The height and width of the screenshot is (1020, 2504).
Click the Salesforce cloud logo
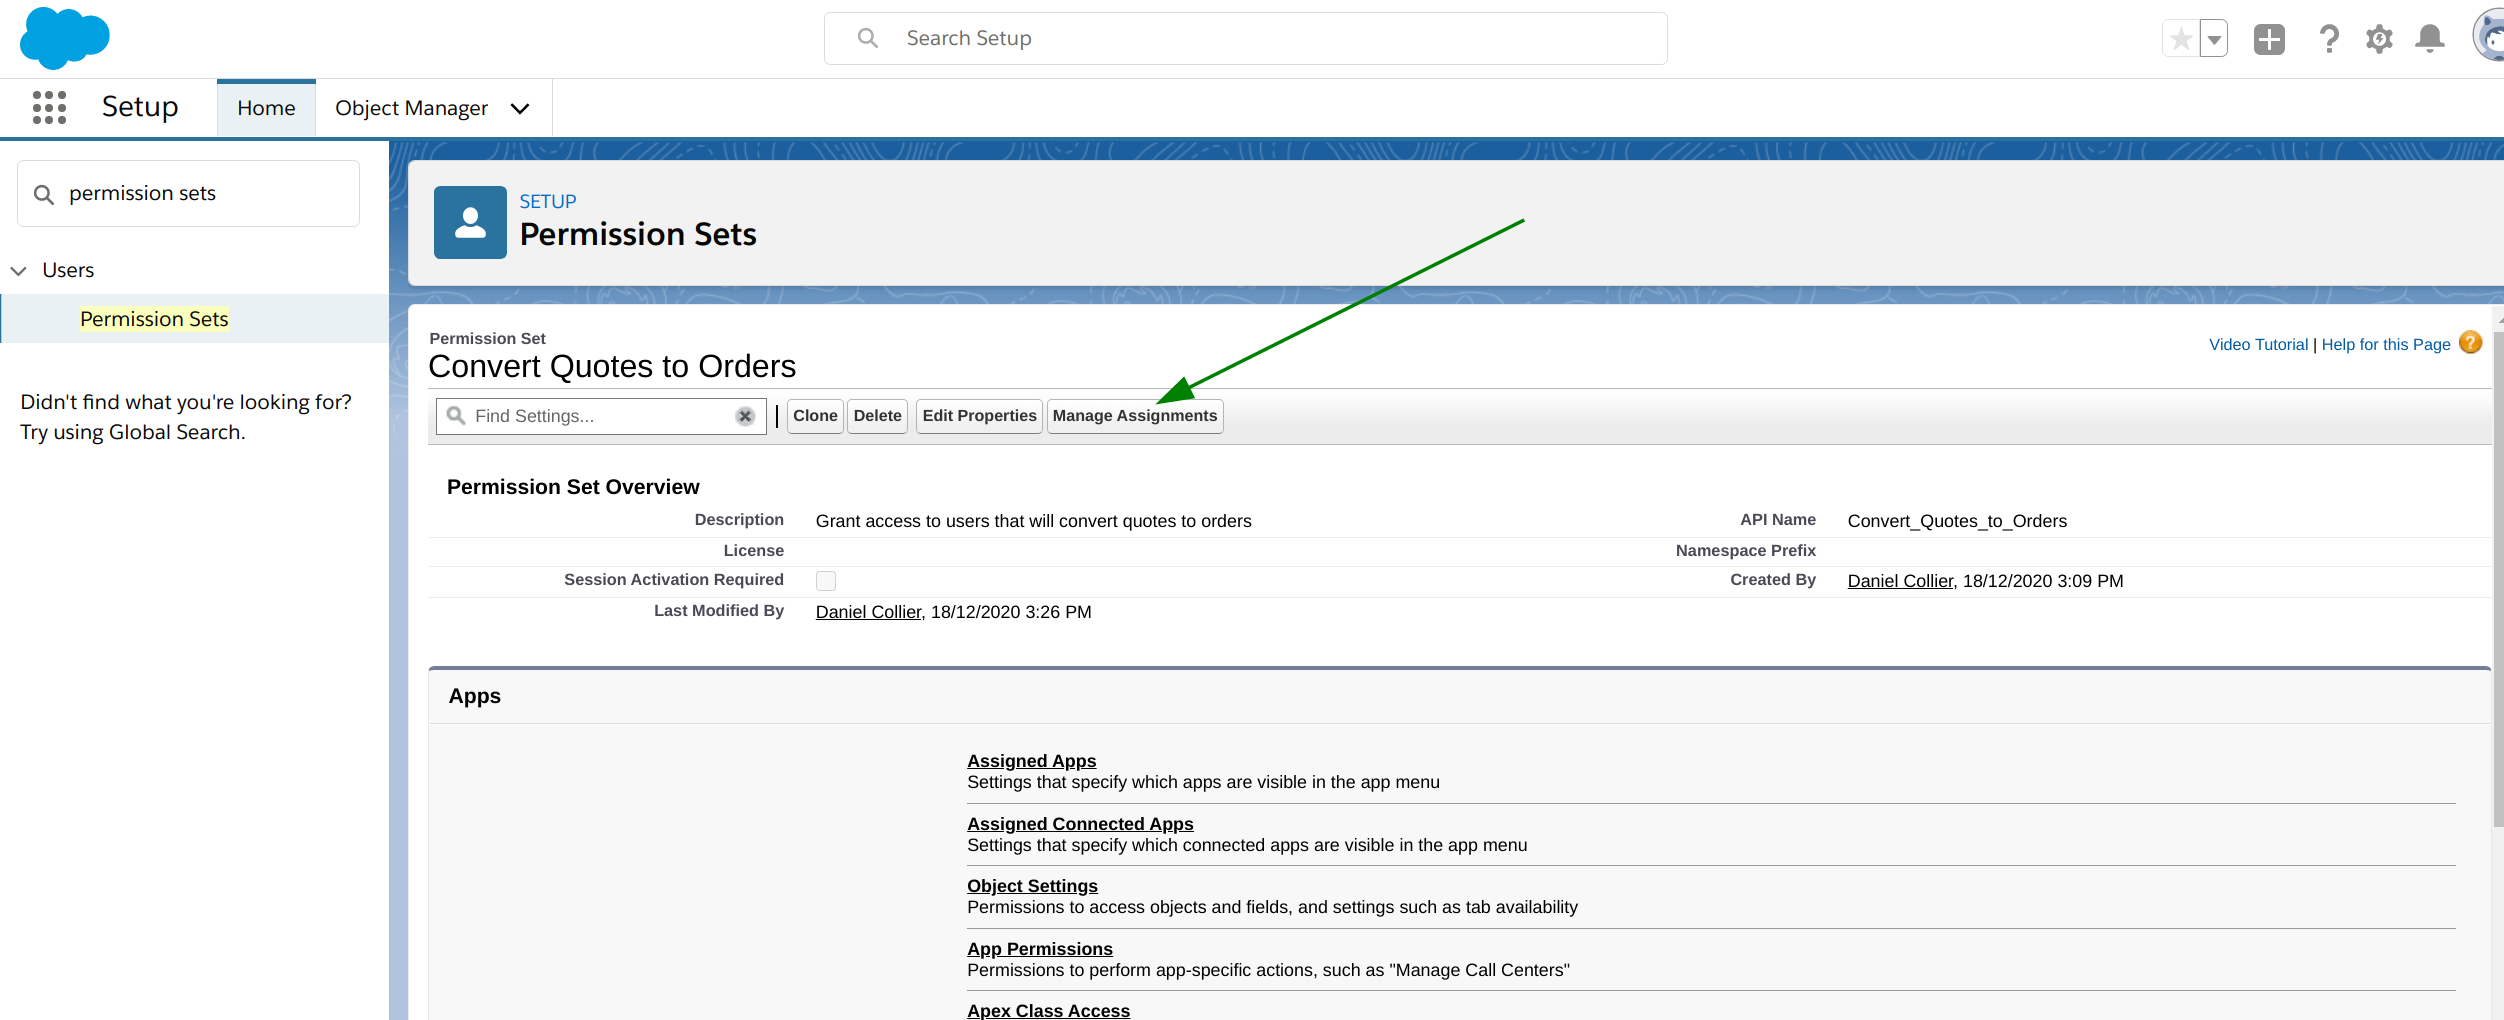click(65, 38)
